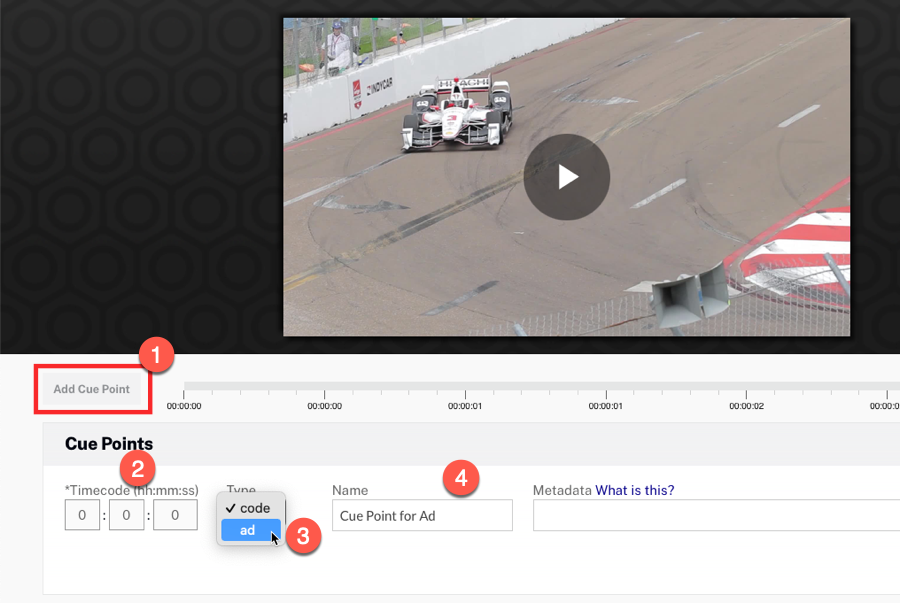Click the red number 4 badge
900x603 pixels.
(x=460, y=479)
